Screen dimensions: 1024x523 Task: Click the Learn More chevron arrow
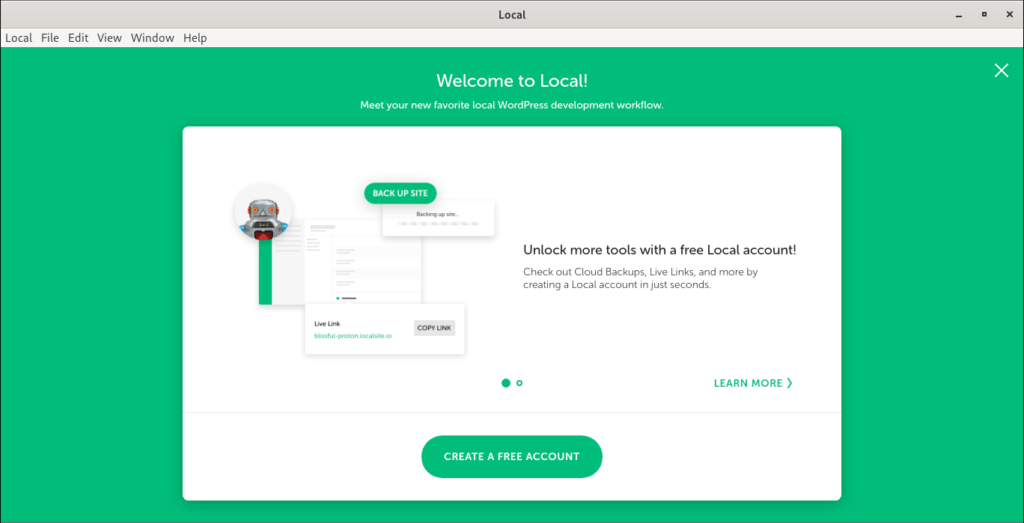pyautogui.click(x=790, y=383)
